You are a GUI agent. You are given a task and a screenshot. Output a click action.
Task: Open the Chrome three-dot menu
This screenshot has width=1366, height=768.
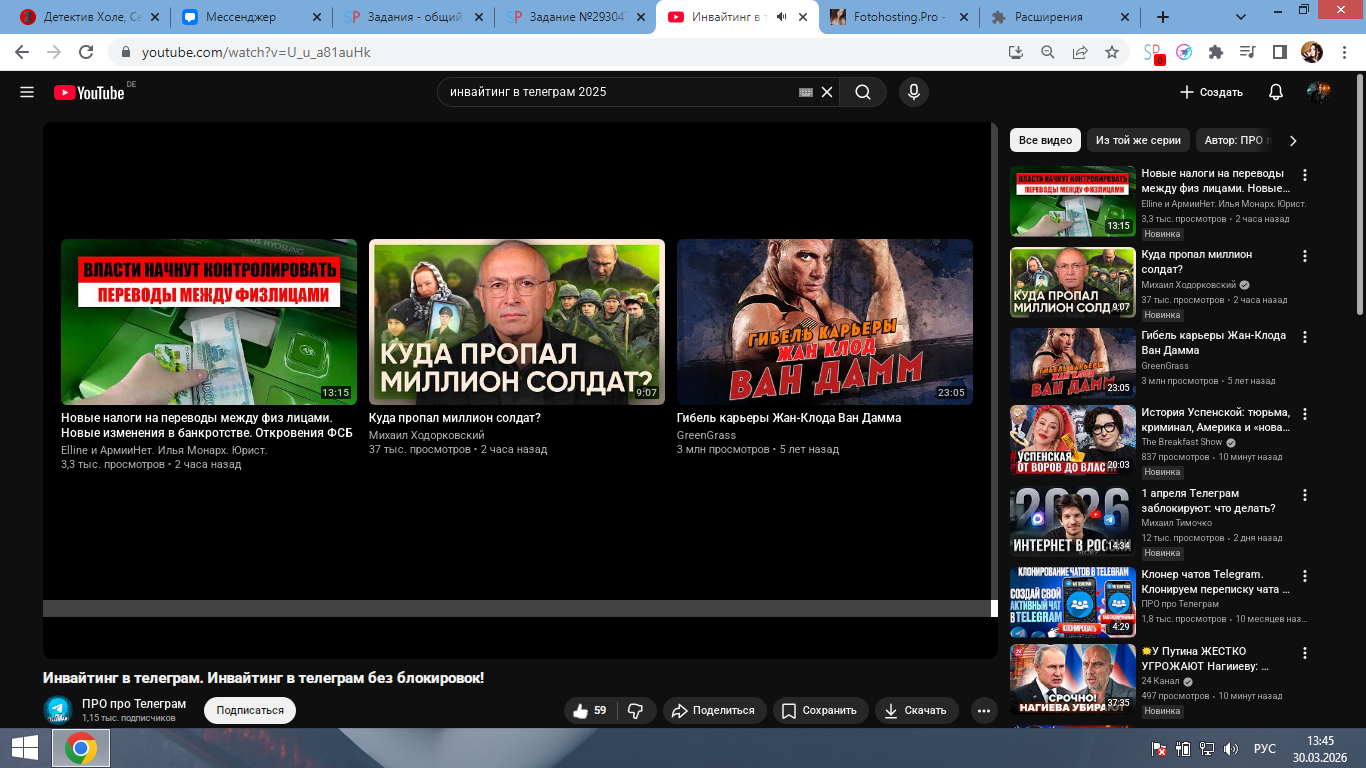1343,52
